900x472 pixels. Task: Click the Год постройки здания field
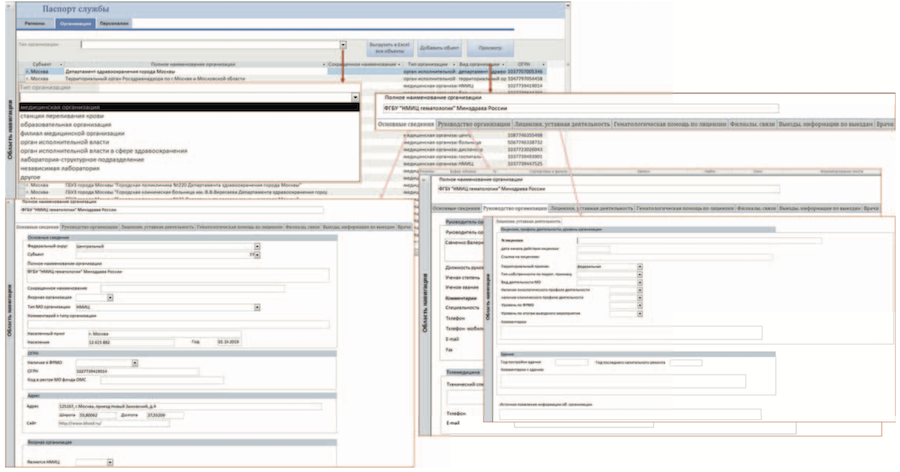pos(571,363)
